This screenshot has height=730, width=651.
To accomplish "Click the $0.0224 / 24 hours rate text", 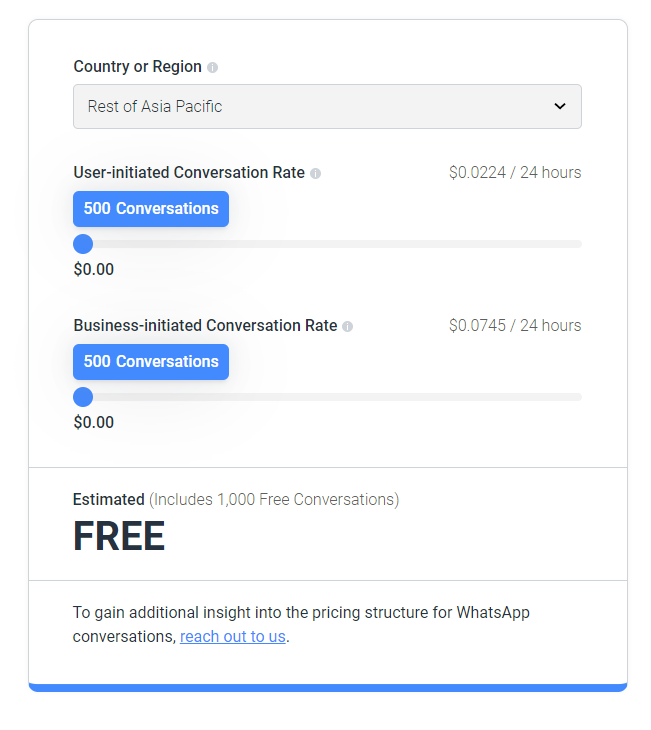I will tap(515, 173).
